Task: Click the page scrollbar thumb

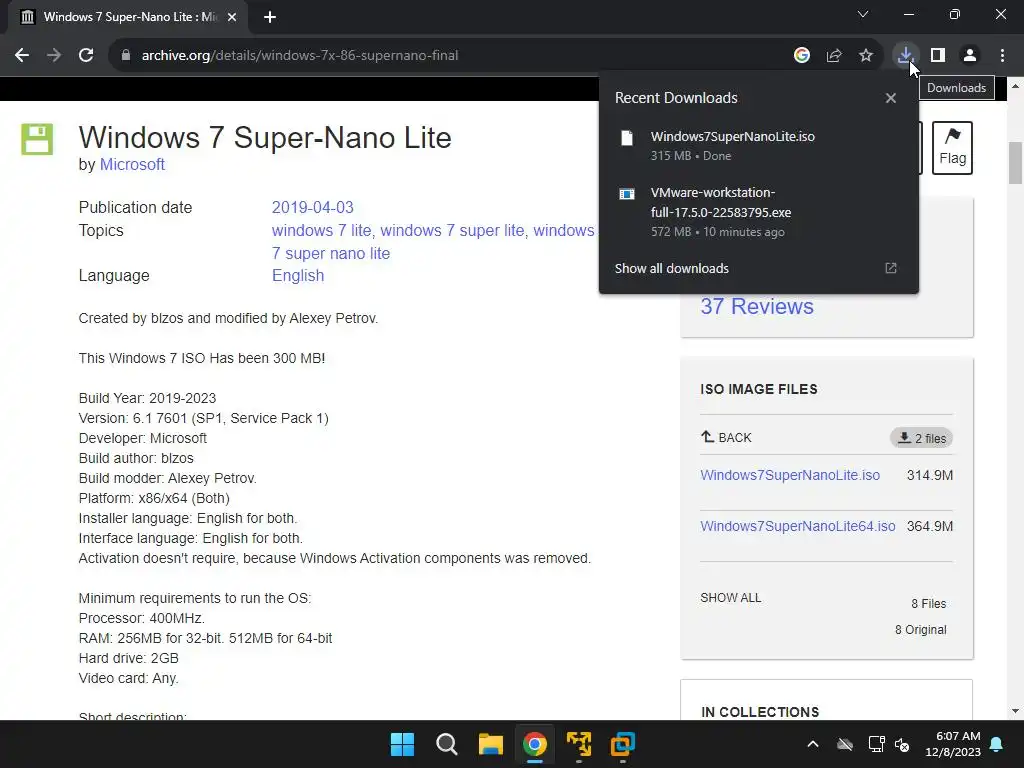Action: click(1015, 163)
